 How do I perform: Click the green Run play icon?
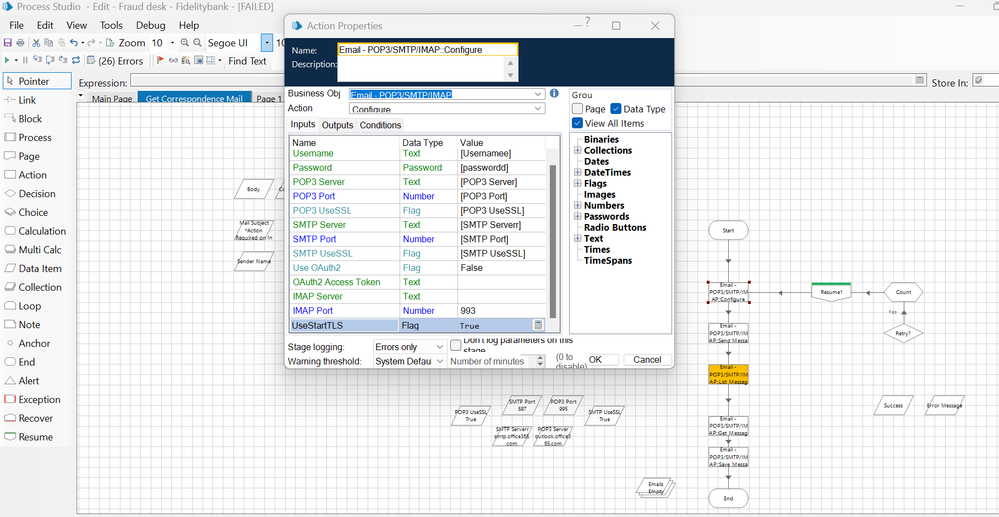click(8, 61)
